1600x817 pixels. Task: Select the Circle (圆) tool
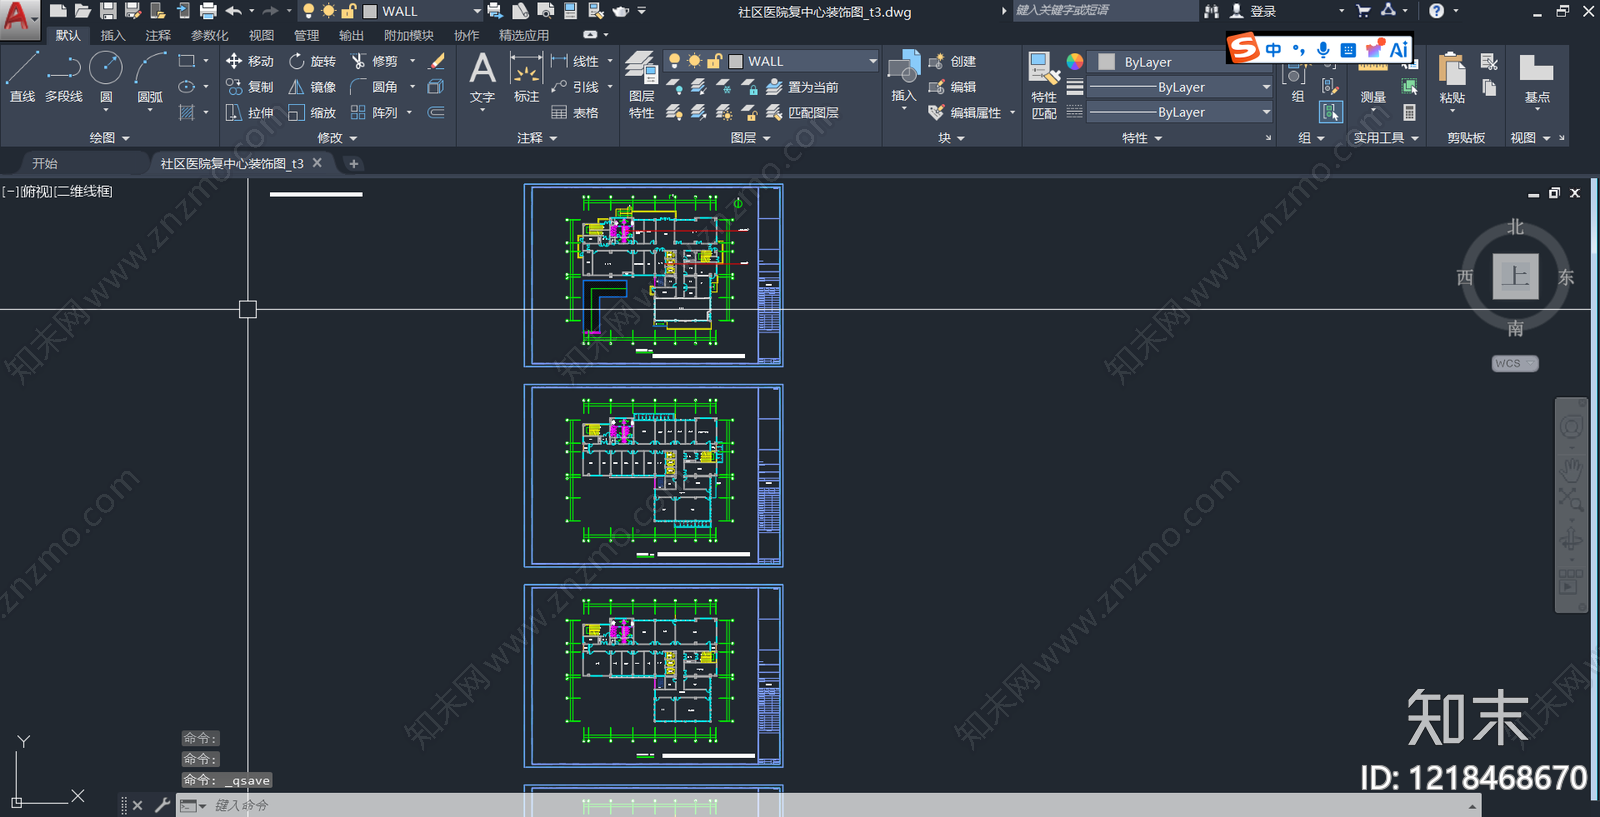[x=106, y=77]
